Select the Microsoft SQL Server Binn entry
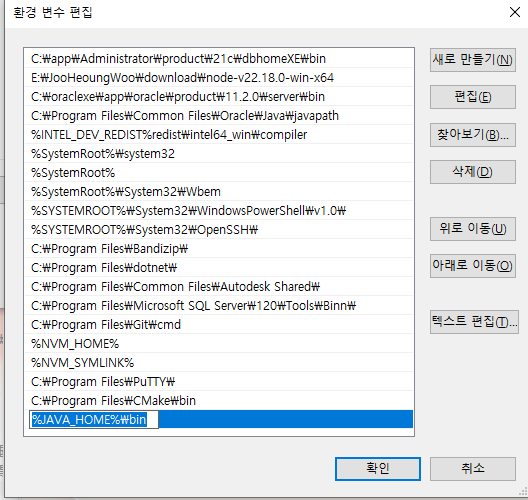The height and width of the screenshot is (500, 528). point(219,306)
